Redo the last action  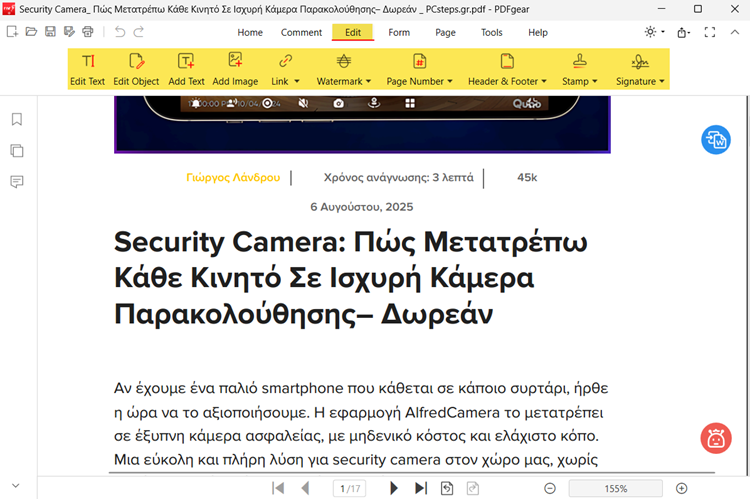click(139, 32)
